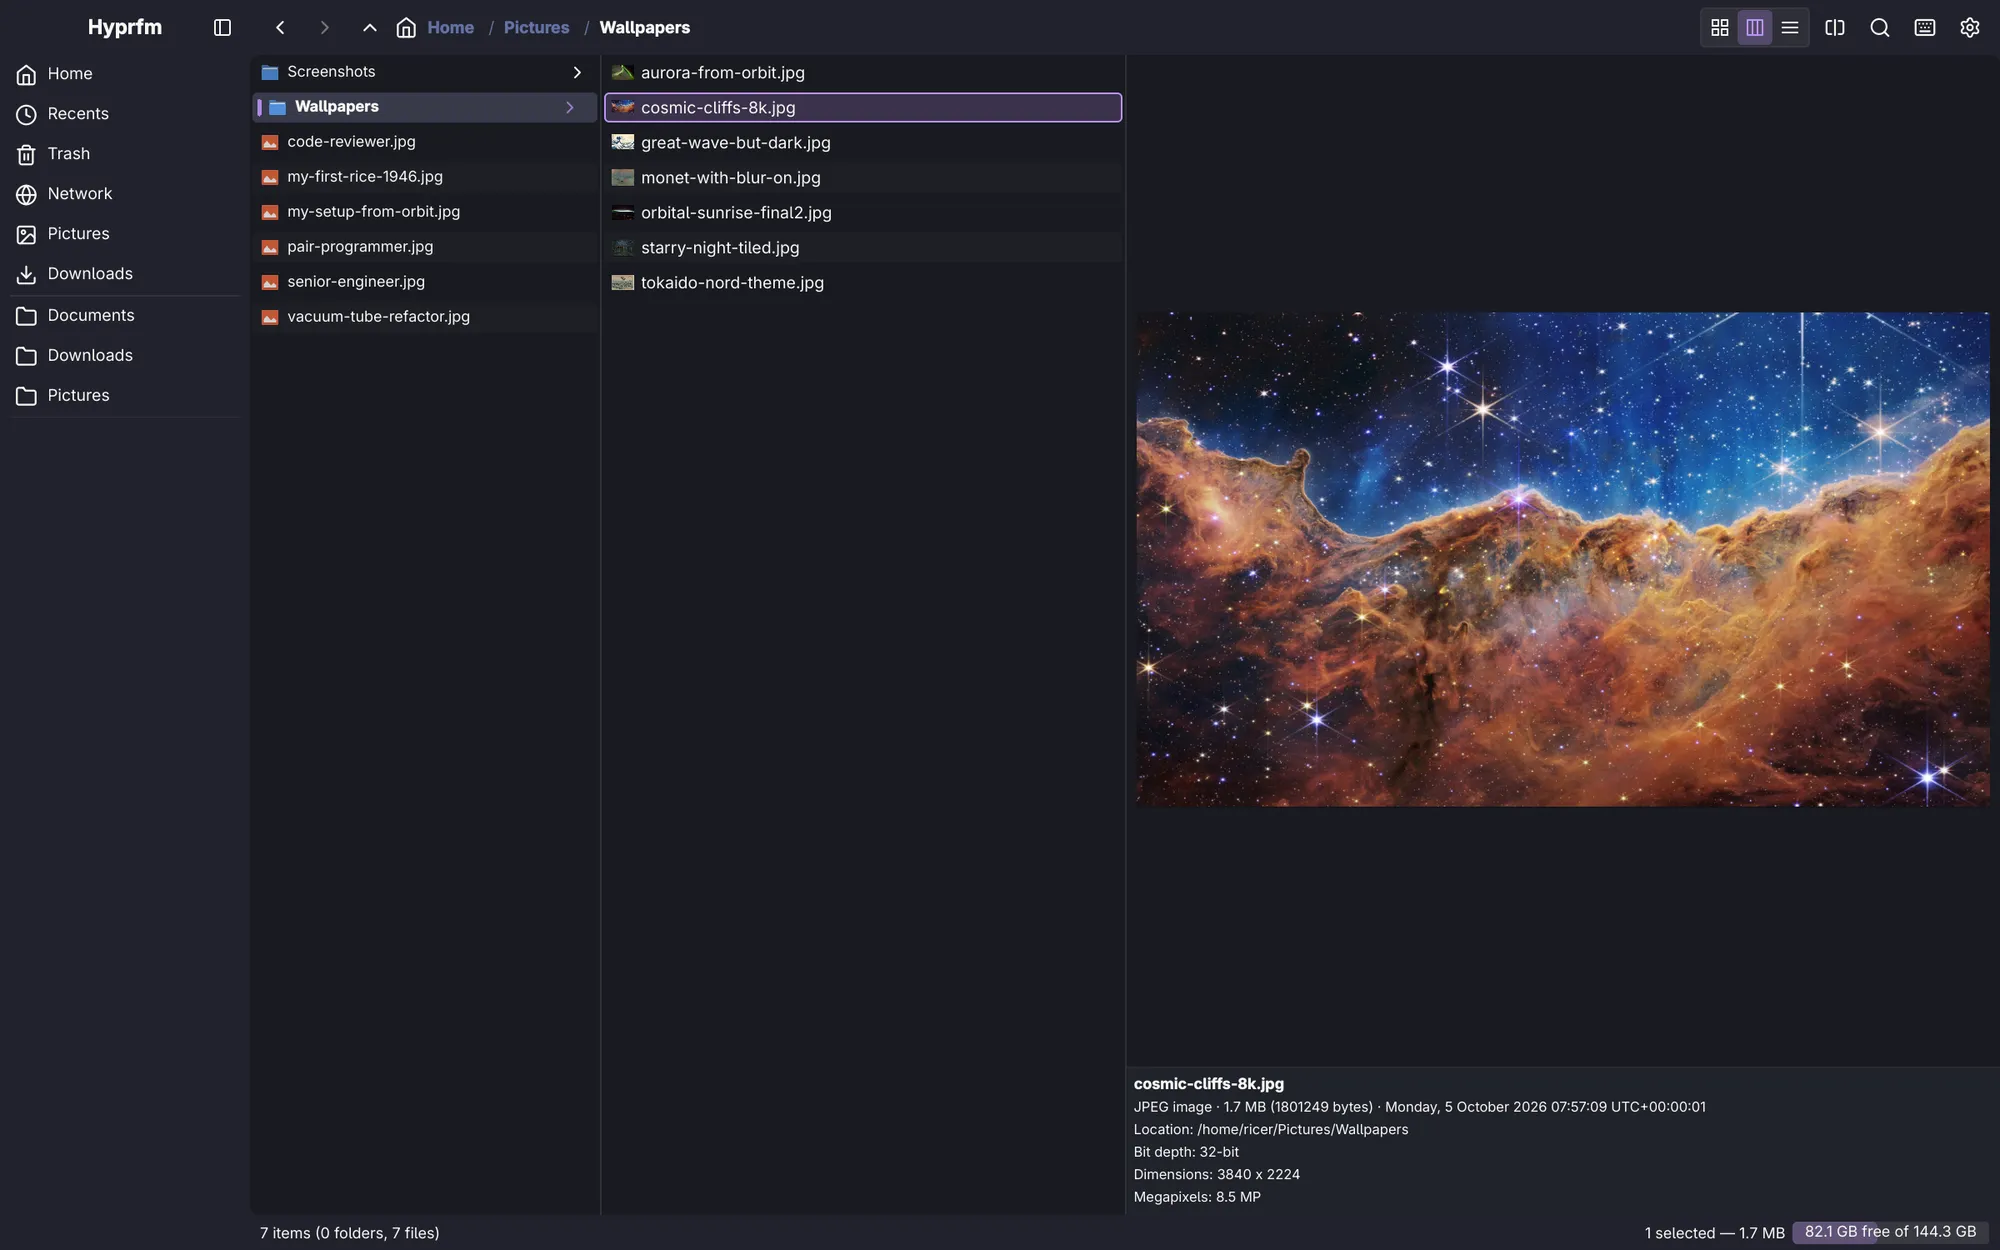The height and width of the screenshot is (1250, 2000).
Task: Go forward in navigation history
Action: click(x=324, y=28)
